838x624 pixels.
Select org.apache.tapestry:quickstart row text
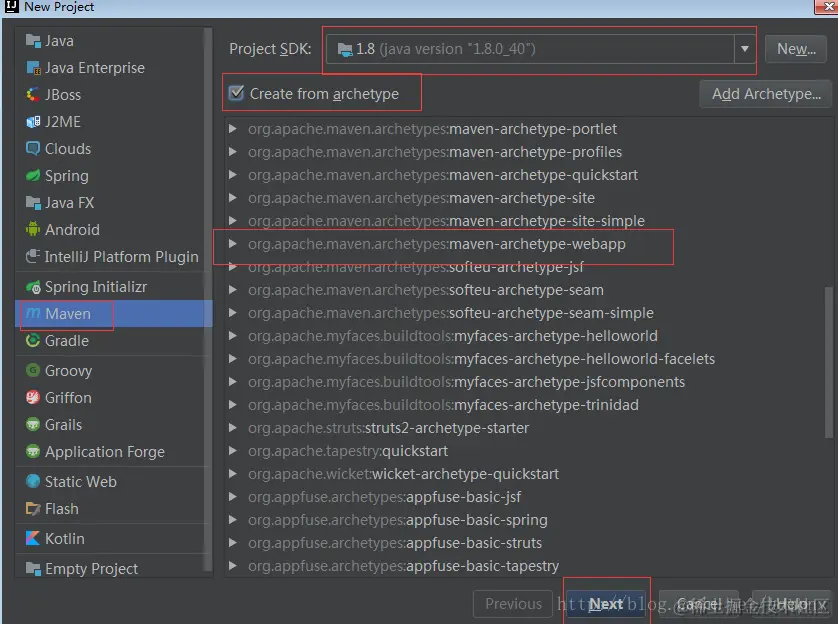348,451
